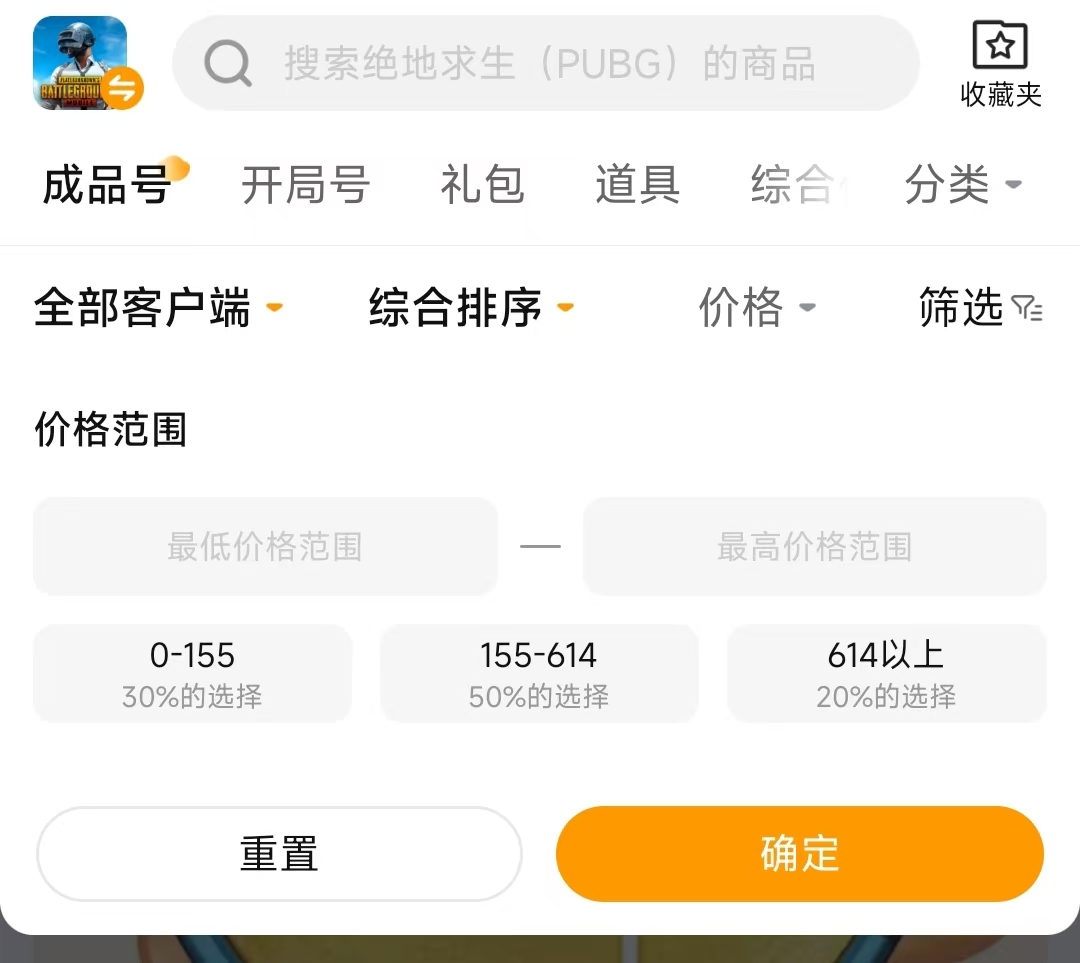The image size is (1080, 963).
Task: Click the filter funnel icon next to 筛选
Action: click(x=1027, y=308)
